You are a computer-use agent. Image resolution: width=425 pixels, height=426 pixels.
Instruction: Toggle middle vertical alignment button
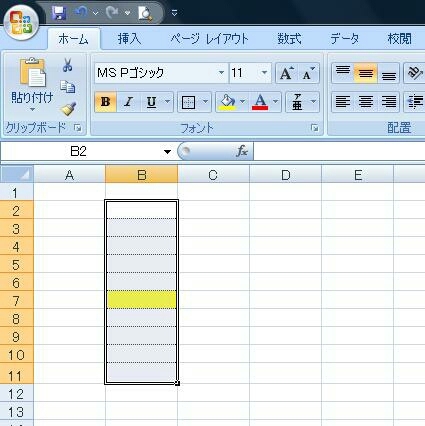(x=365, y=73)
